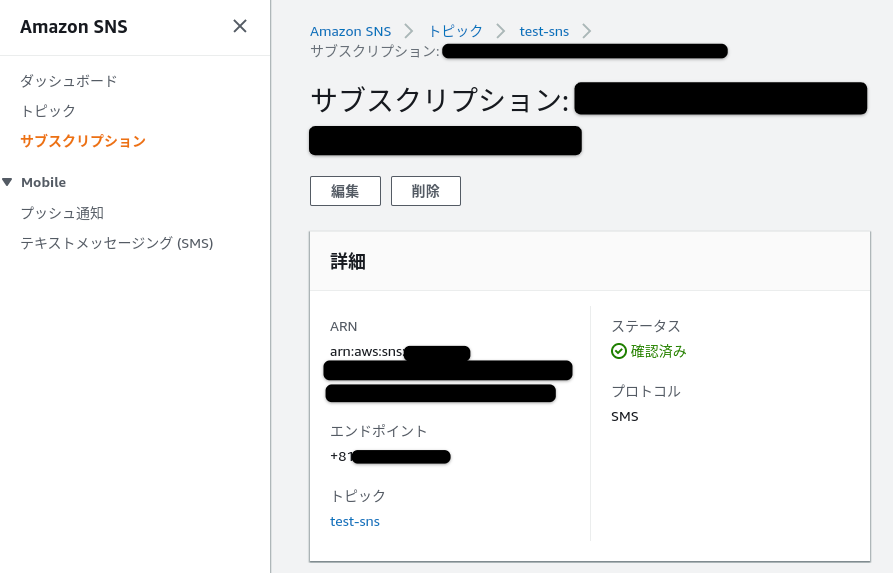Click the エンドポイント label
The width and height of the screenshot is (893, 573).
pyautogui.click(x=378, y=431)
